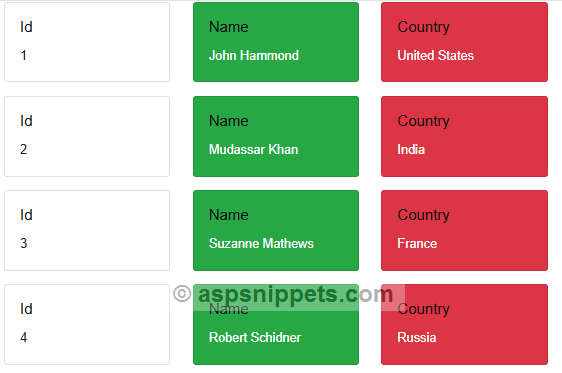This screenshot has width=562, height=373.
Task: Click the aspsnippets.com watermark text
Action: pyautogui.click(x=295, y=295)
